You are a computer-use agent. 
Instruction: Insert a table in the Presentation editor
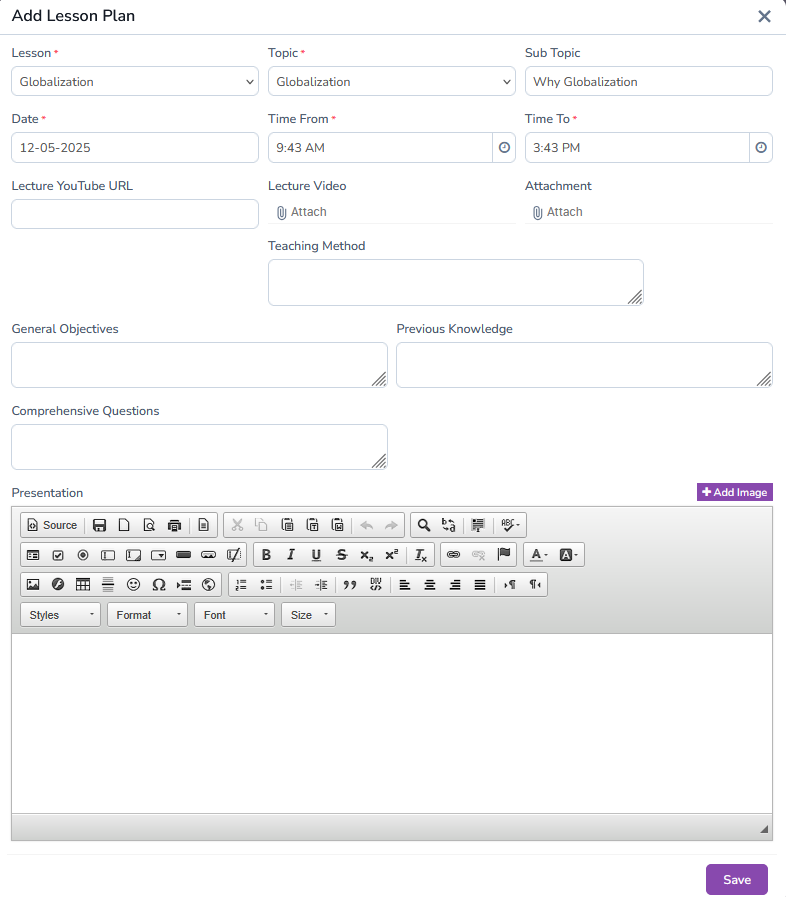(82, 584)
